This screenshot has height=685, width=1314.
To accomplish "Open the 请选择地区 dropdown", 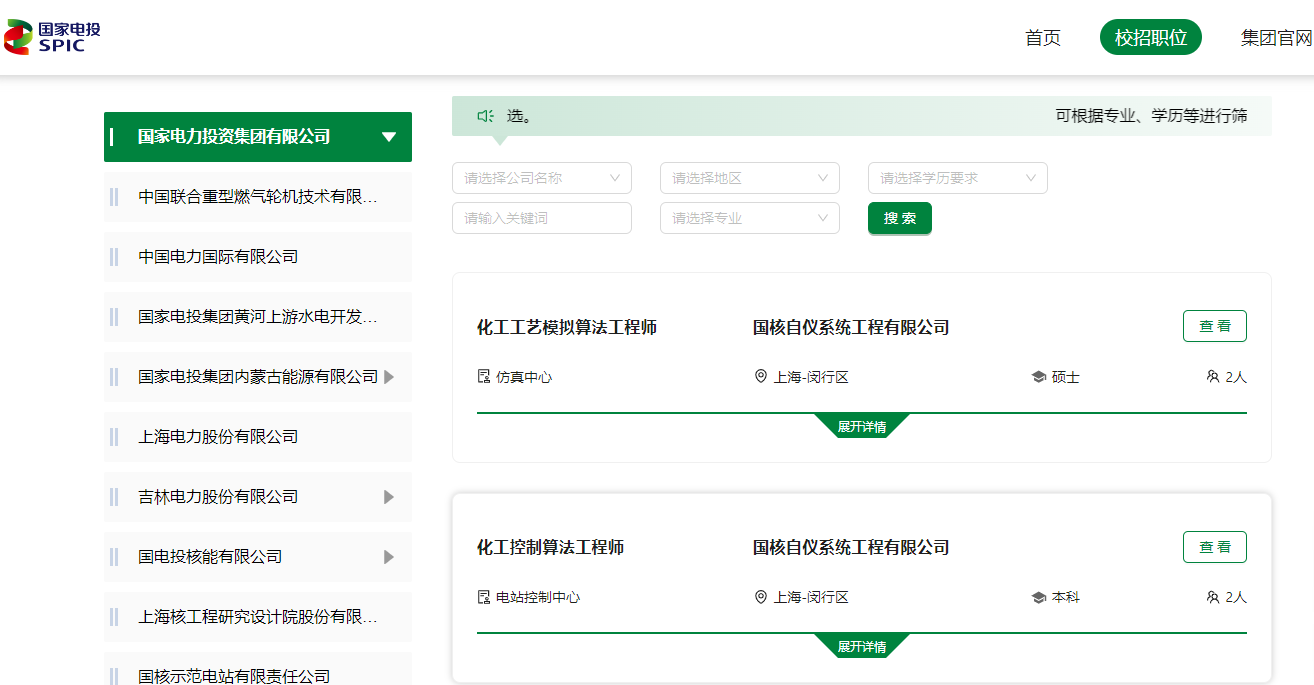I will click(750, 178).
